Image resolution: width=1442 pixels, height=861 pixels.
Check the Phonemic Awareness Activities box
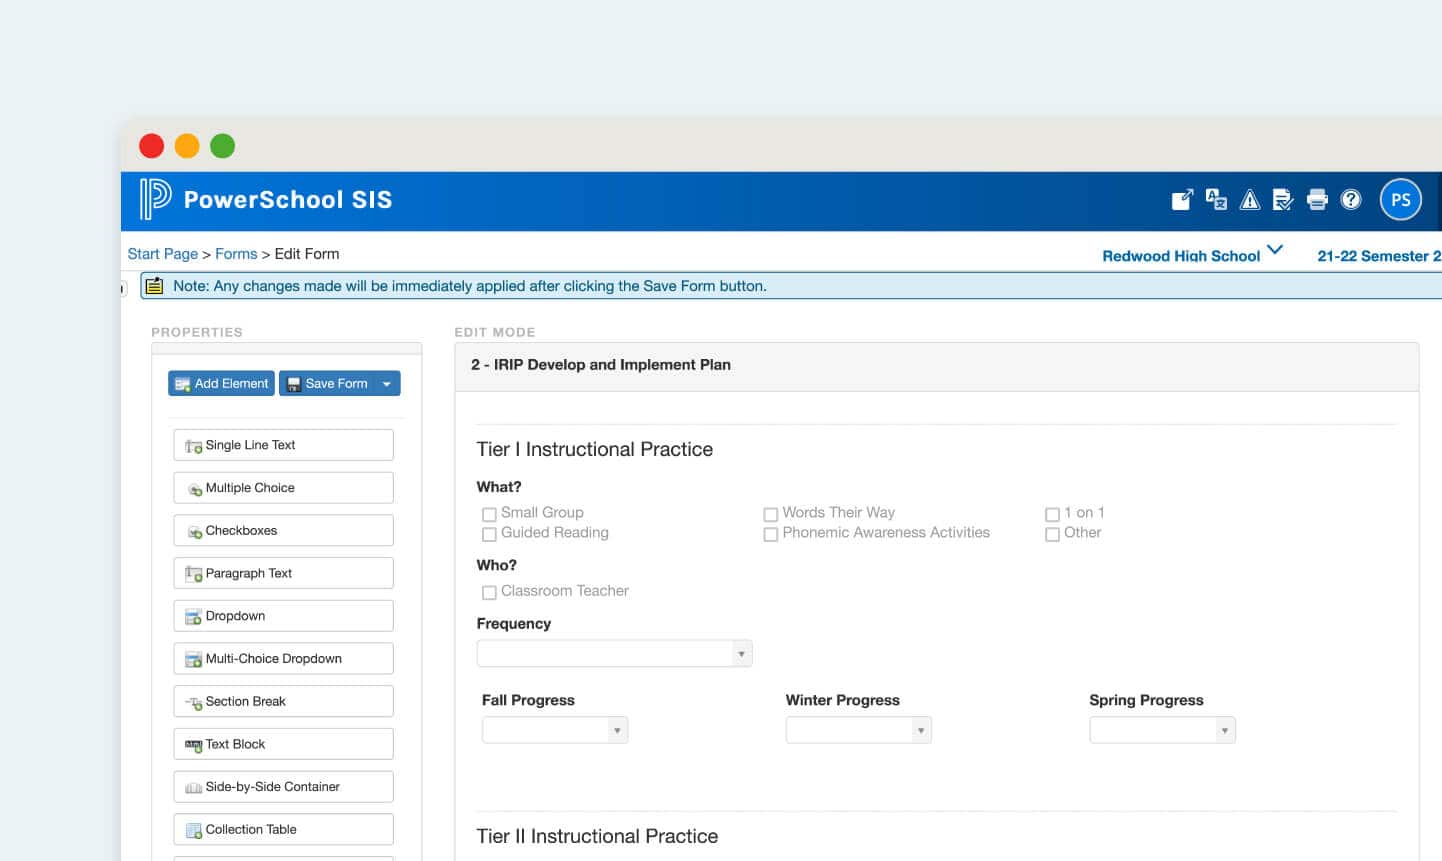tap(771, 534)
